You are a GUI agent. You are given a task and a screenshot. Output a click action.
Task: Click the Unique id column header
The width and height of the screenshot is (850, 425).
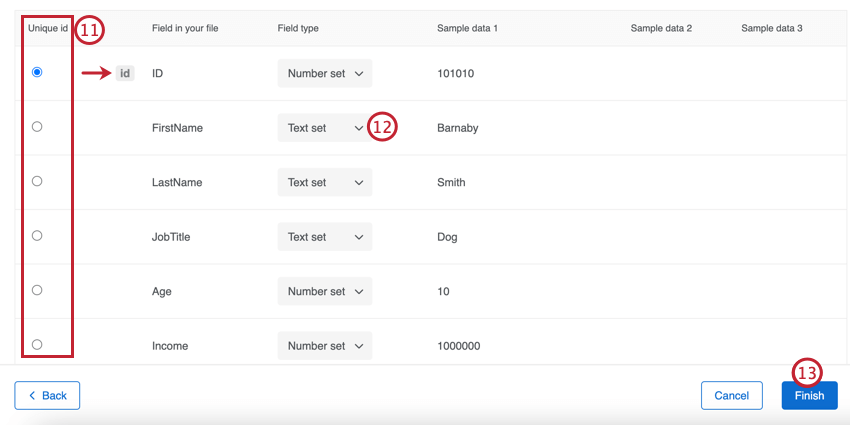[47, 28]
